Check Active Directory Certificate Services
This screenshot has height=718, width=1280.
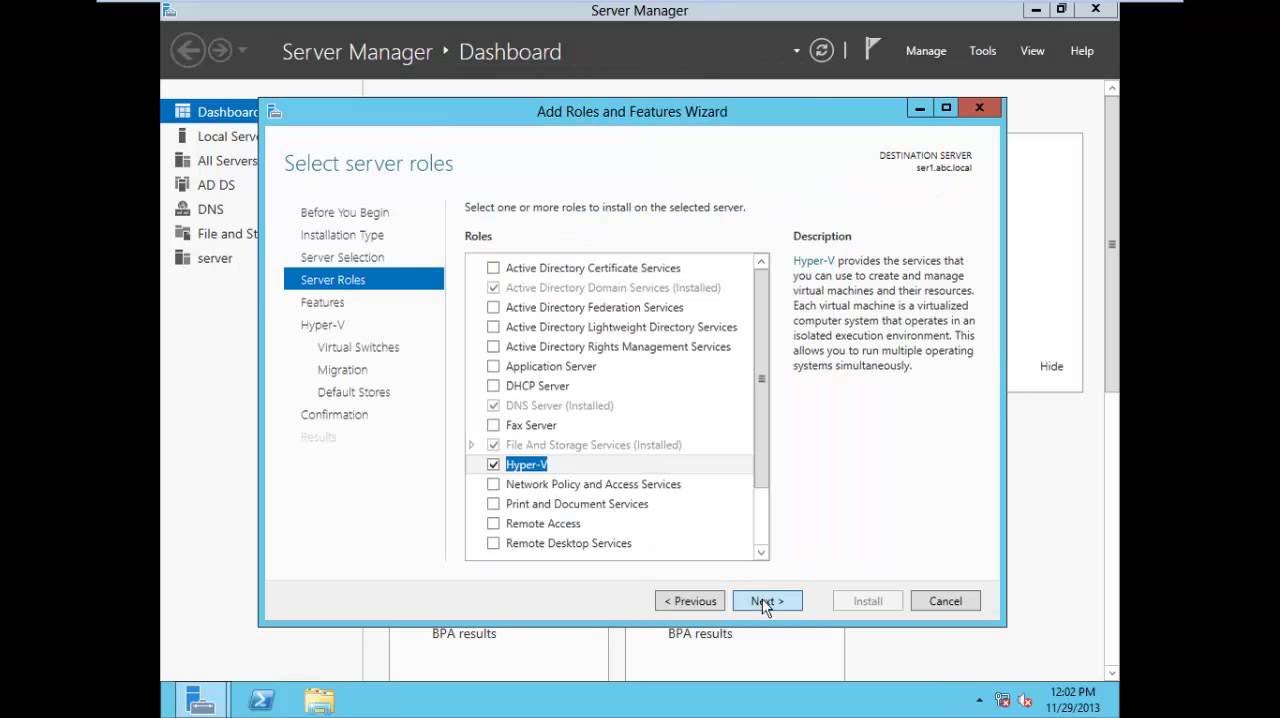coord(493,268)
